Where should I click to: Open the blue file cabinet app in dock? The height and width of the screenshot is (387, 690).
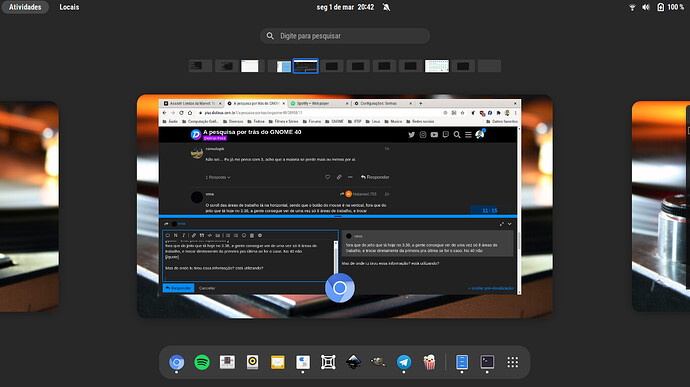[462, 362]
